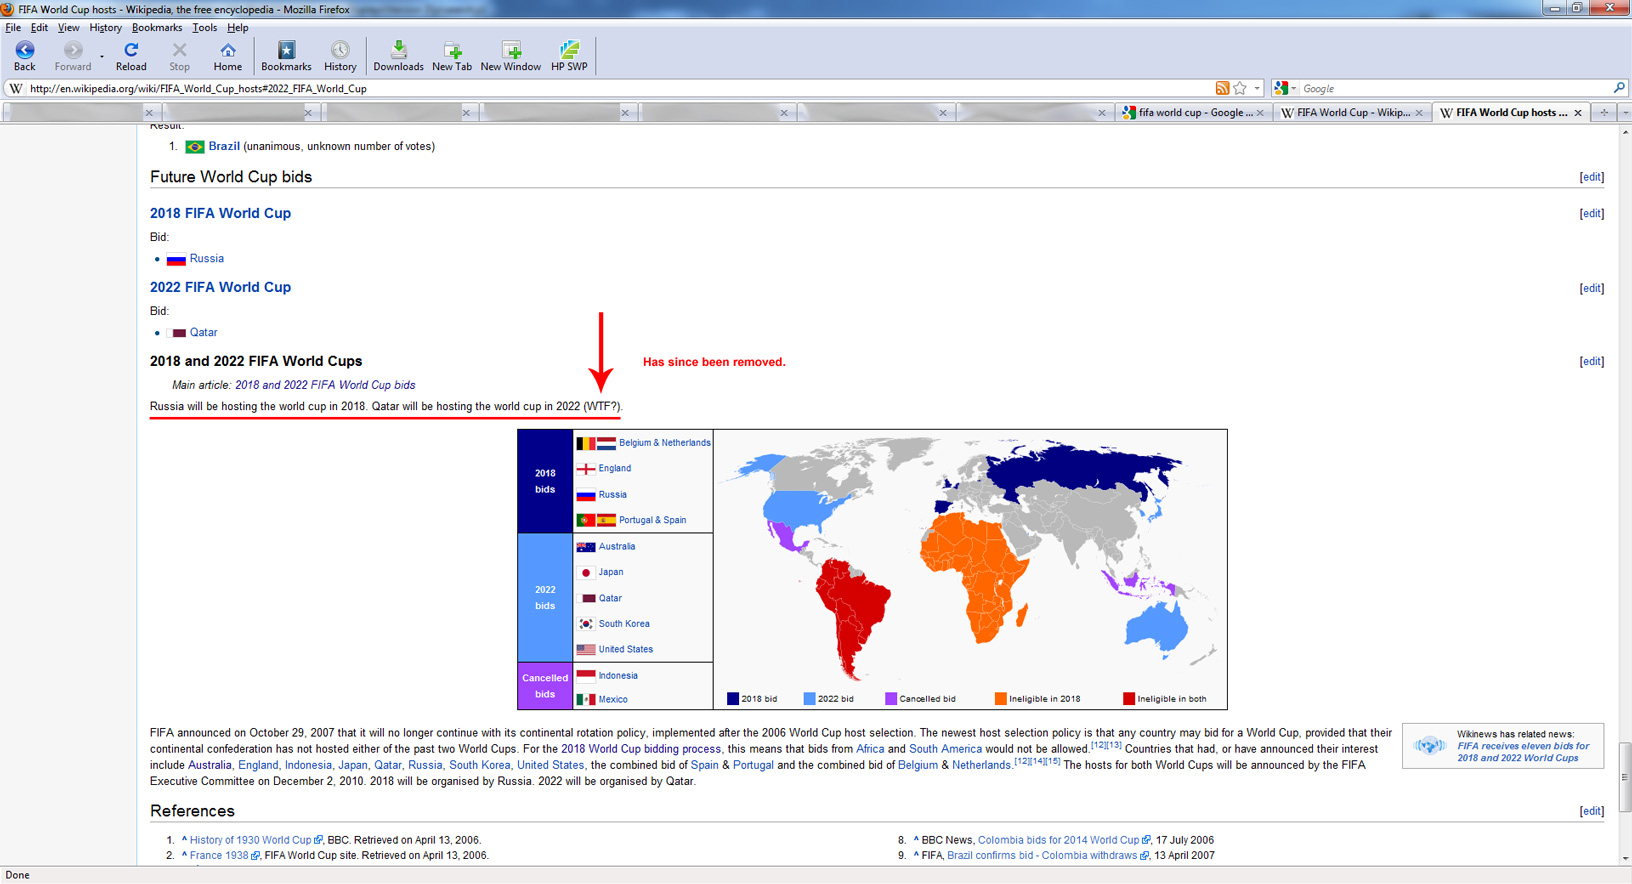This screenshot has height=884, width=1632.
Task: Open the new tab plus button
Action: [1604, 112]
